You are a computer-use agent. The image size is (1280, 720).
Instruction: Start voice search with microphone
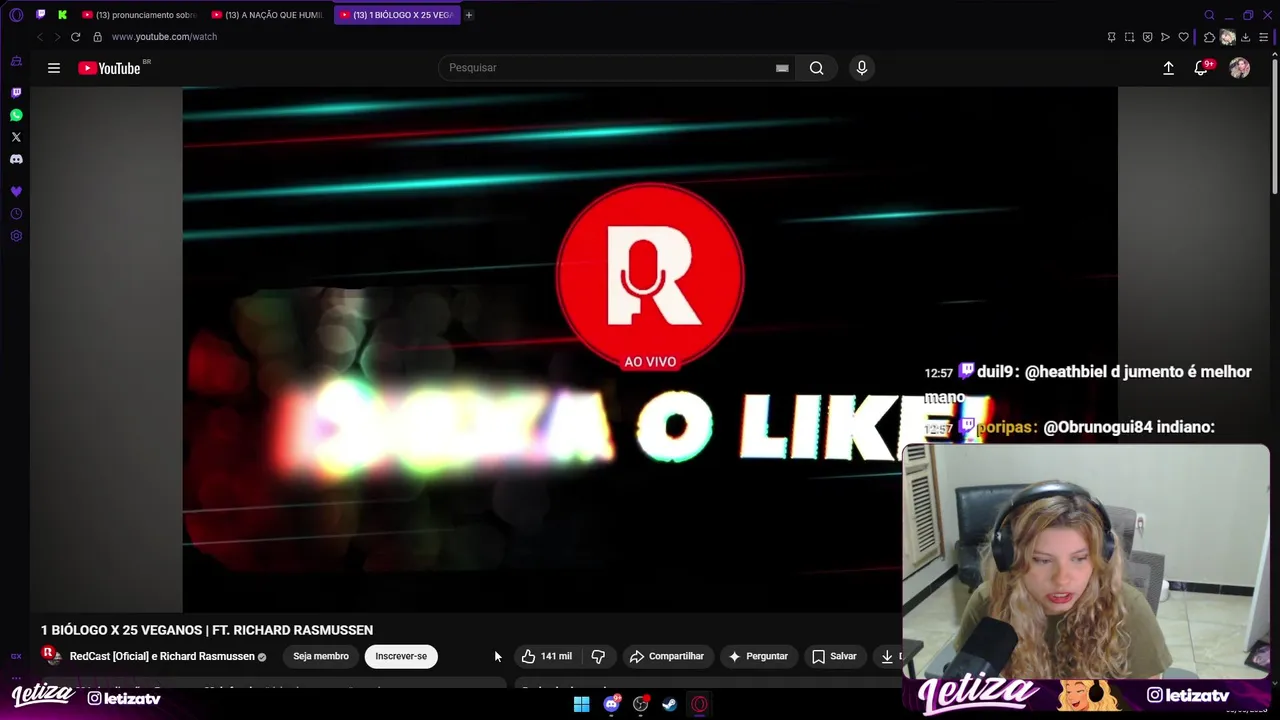pyautogui.click(x=862, y=68)
